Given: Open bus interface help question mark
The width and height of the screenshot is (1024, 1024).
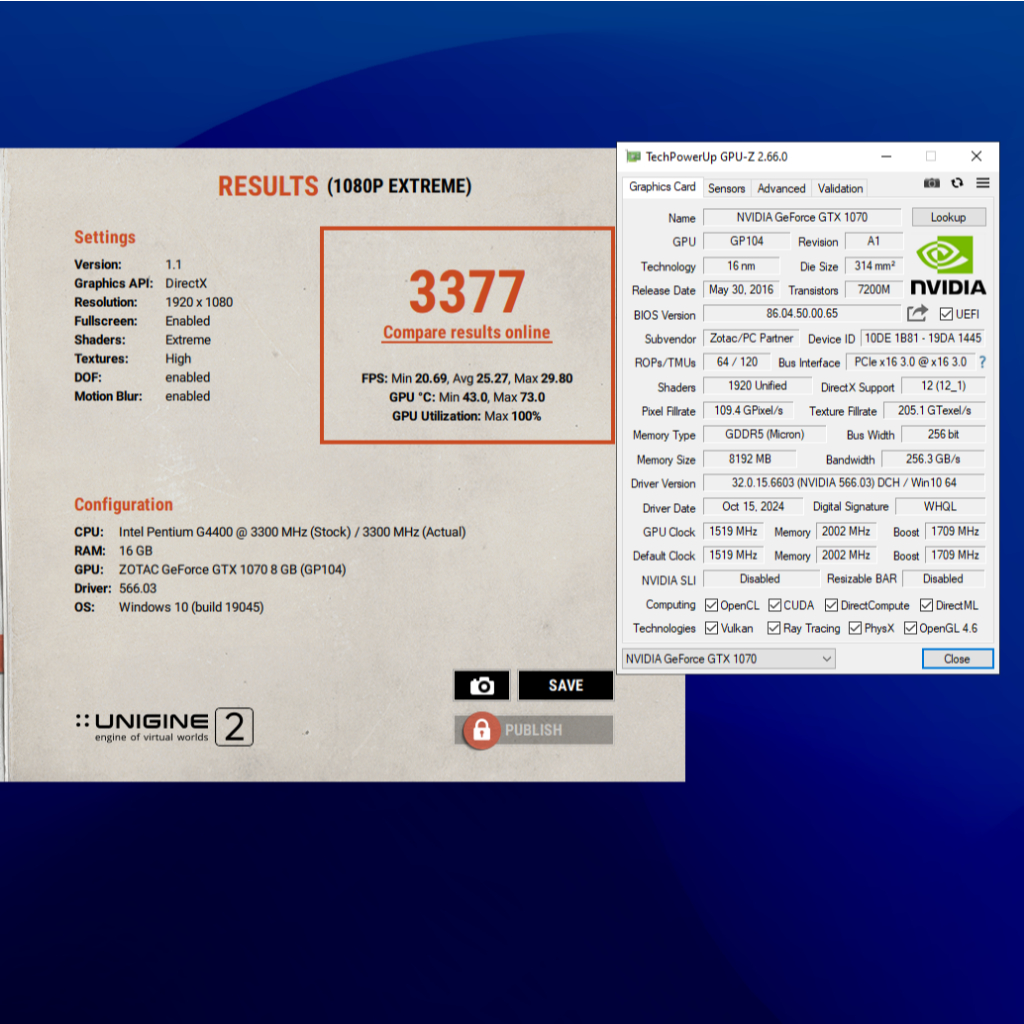Looking at the screenshot, I should point(982,362).
